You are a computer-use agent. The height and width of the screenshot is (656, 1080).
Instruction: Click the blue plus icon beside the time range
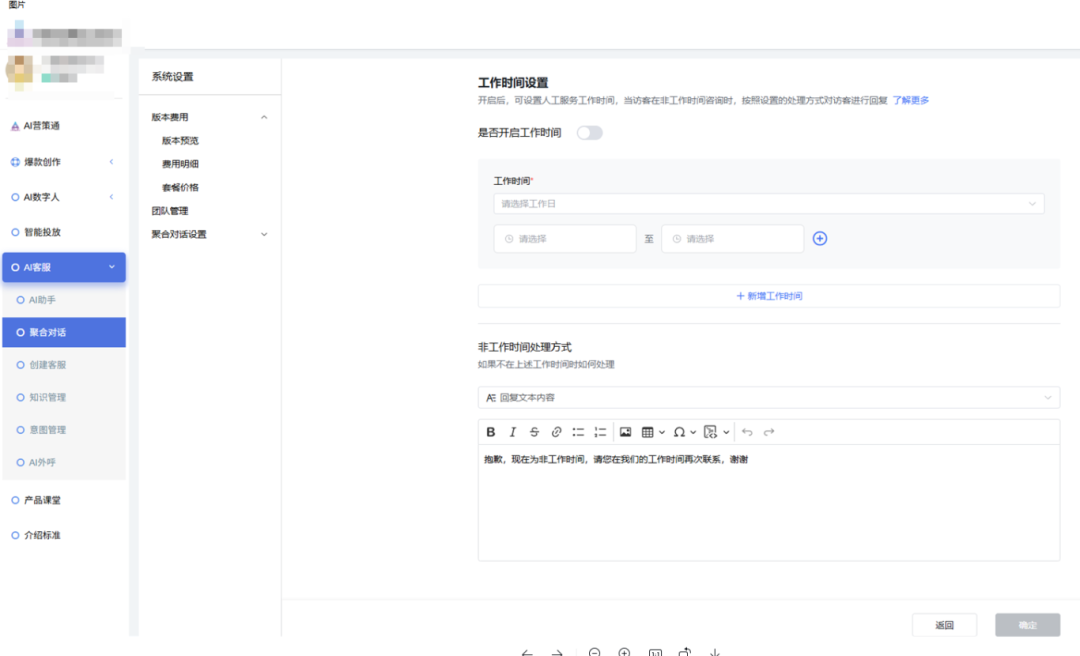point(820,239)
